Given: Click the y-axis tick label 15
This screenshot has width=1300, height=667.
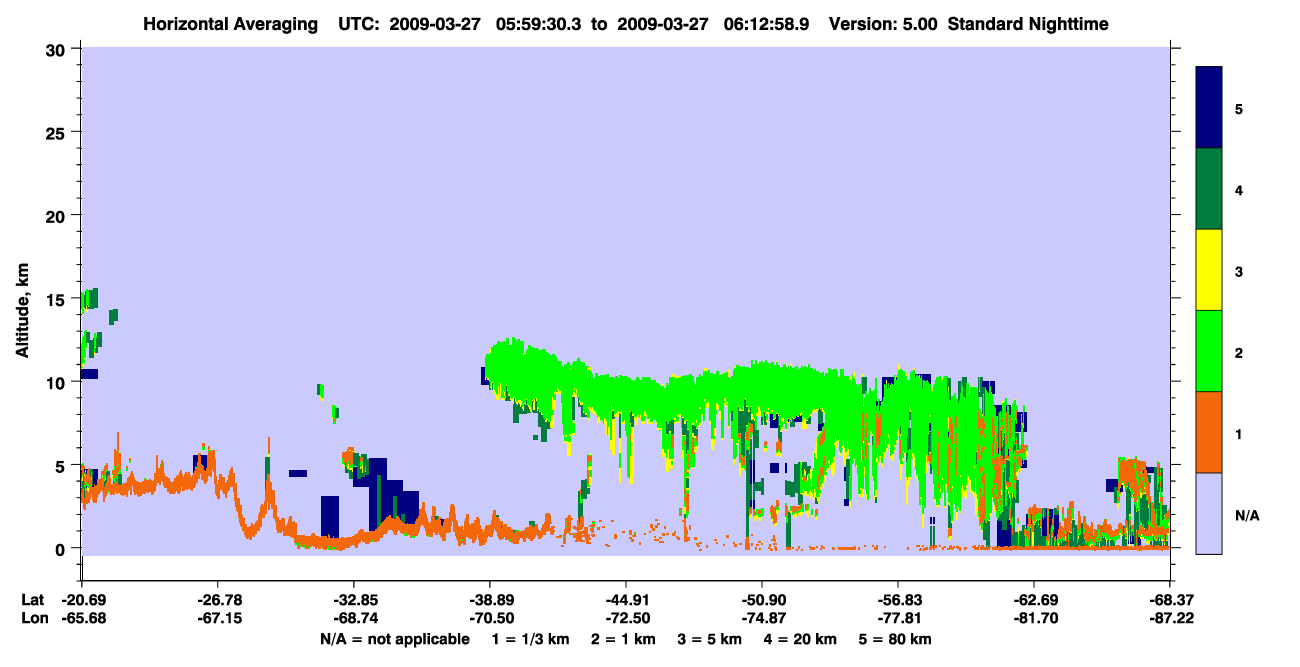Looking at the screenshot, I should (58, 299).
